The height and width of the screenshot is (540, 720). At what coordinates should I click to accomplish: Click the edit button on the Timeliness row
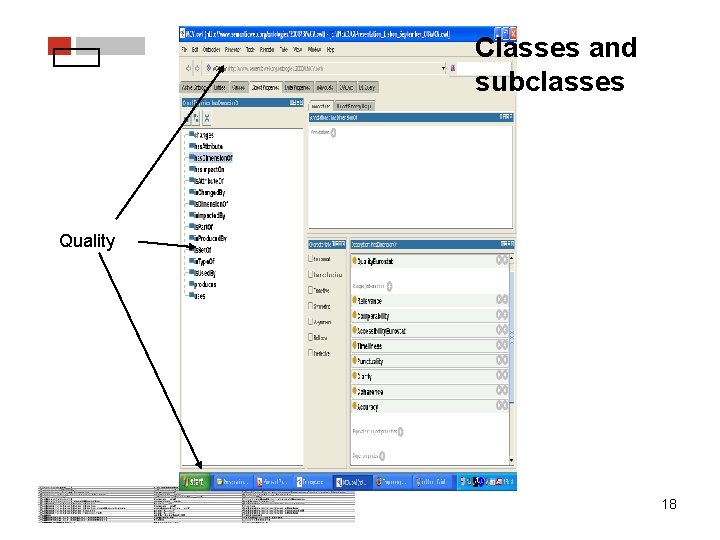click(505, 345)
